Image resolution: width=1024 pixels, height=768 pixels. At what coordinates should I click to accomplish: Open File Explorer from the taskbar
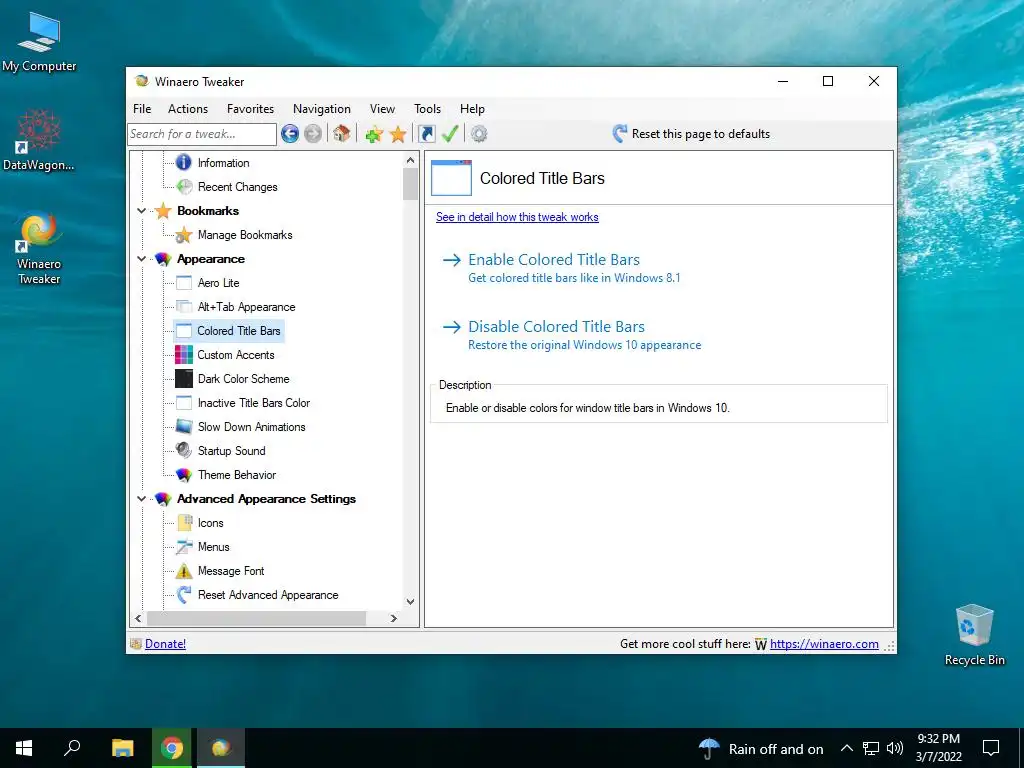pyautogui.click(x=122, y=748)
